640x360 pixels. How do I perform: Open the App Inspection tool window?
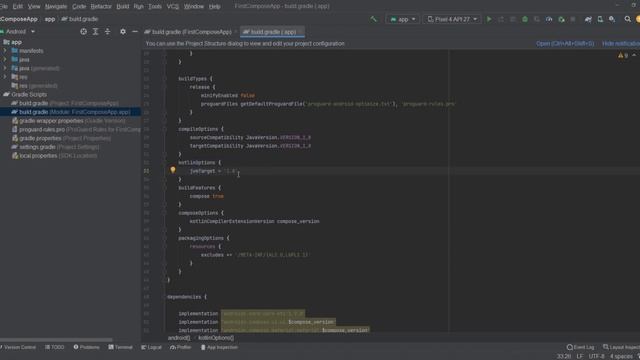click(219, 347)
